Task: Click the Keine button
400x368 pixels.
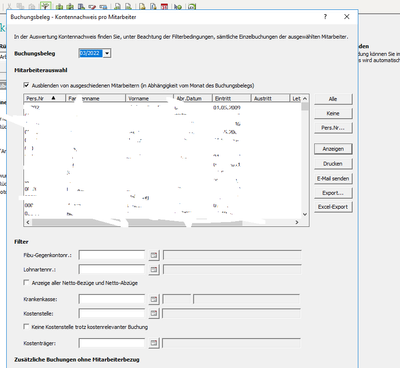Action: coord(333,113)
